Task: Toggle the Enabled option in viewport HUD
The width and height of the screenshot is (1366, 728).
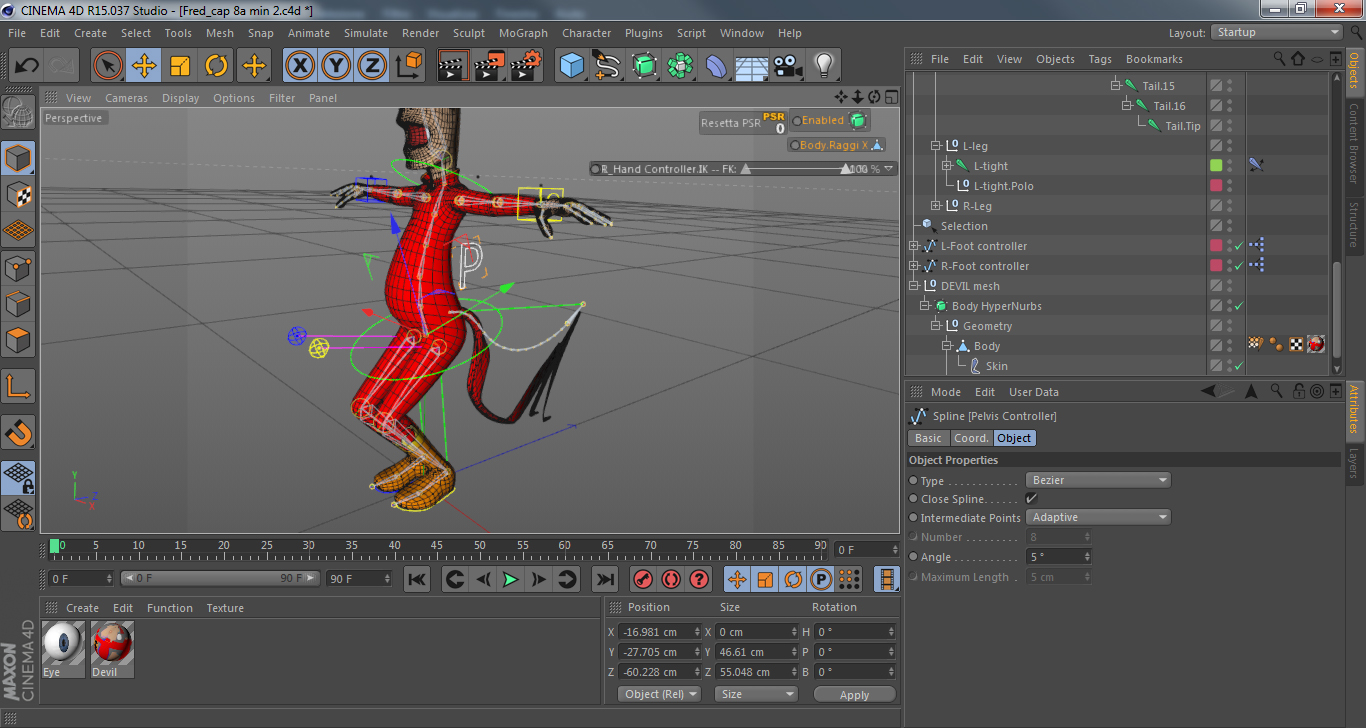Action: pos(797,120)
